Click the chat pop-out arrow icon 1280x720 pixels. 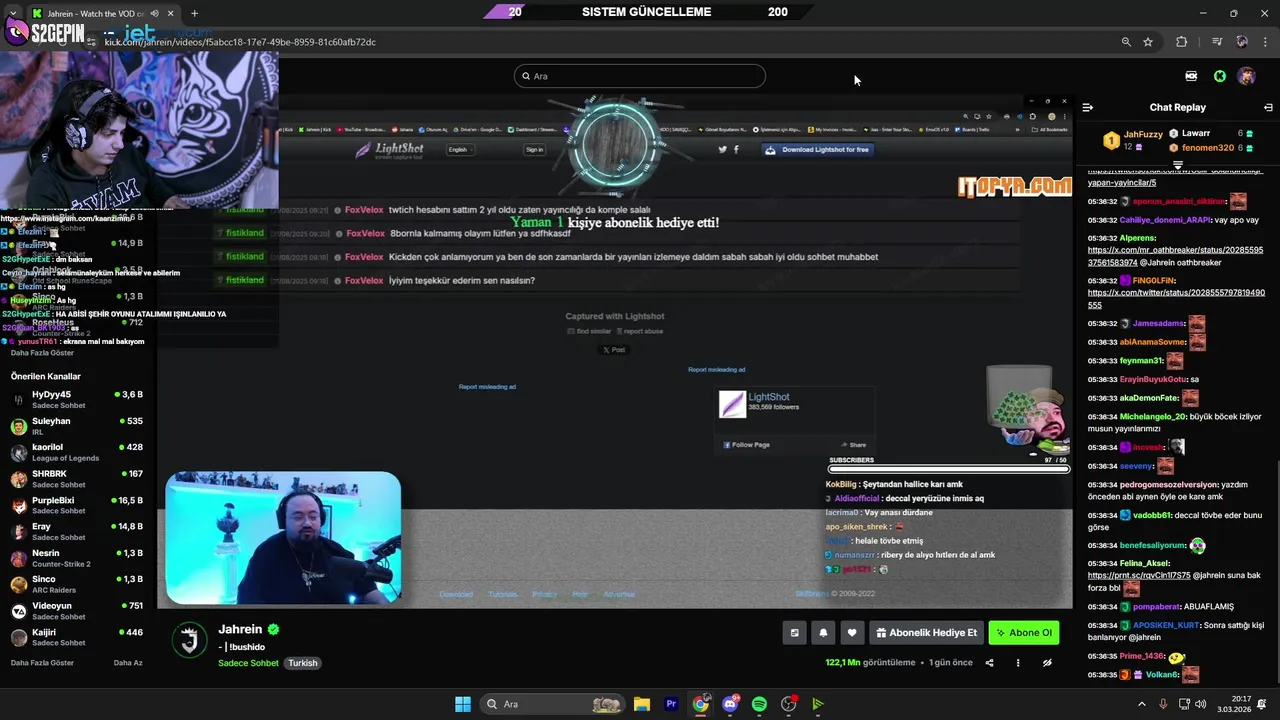click(1268, 107)
